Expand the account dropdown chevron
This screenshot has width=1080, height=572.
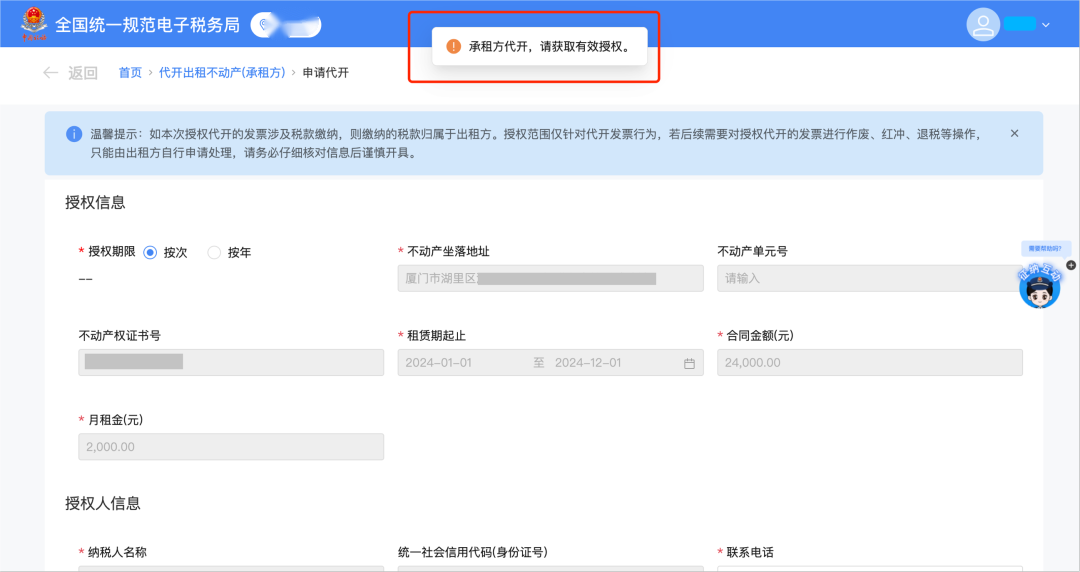click(1046, 25)
